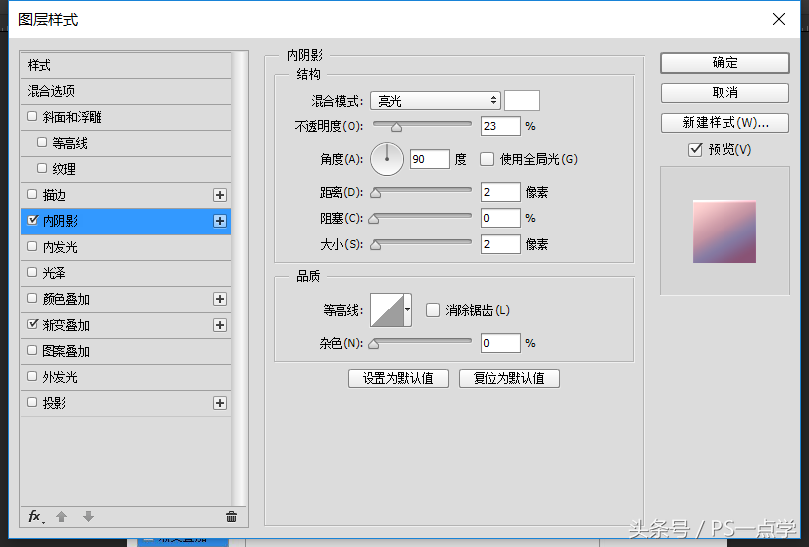Click 设置为默认值 button
Screen dimensions: 809x547
398,378
